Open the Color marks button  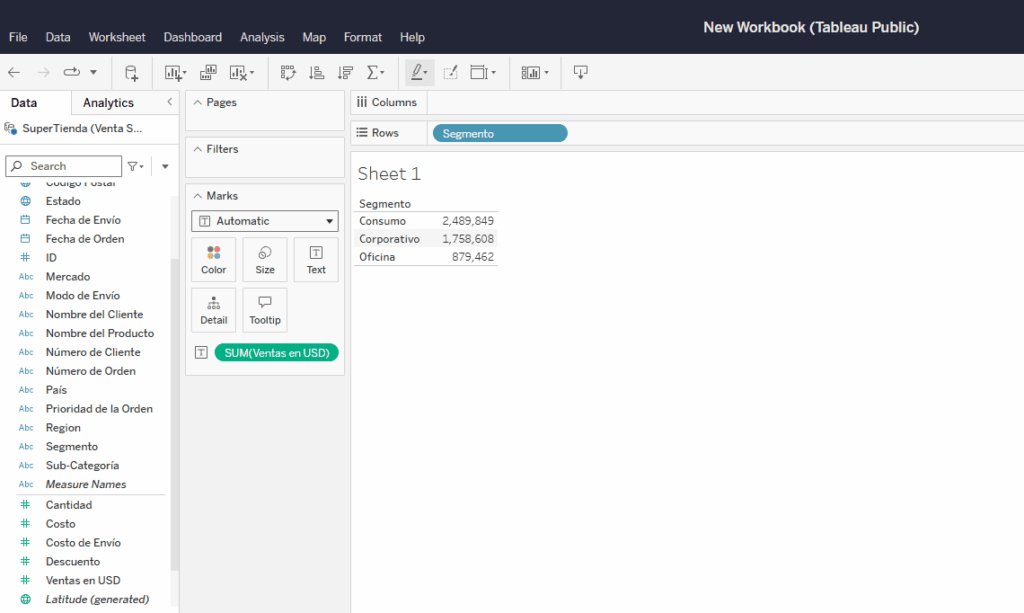214,259
